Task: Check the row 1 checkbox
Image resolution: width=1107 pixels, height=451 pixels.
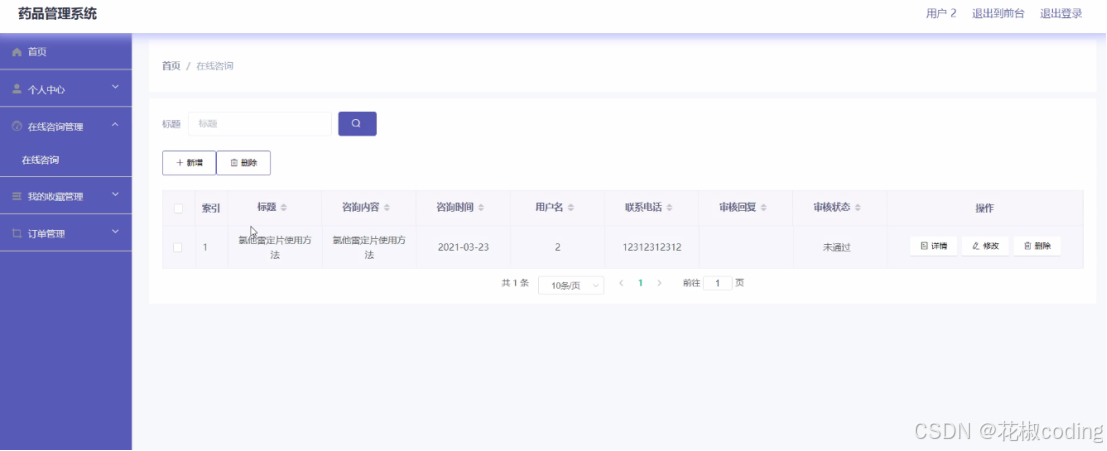Action: point(178,247)
